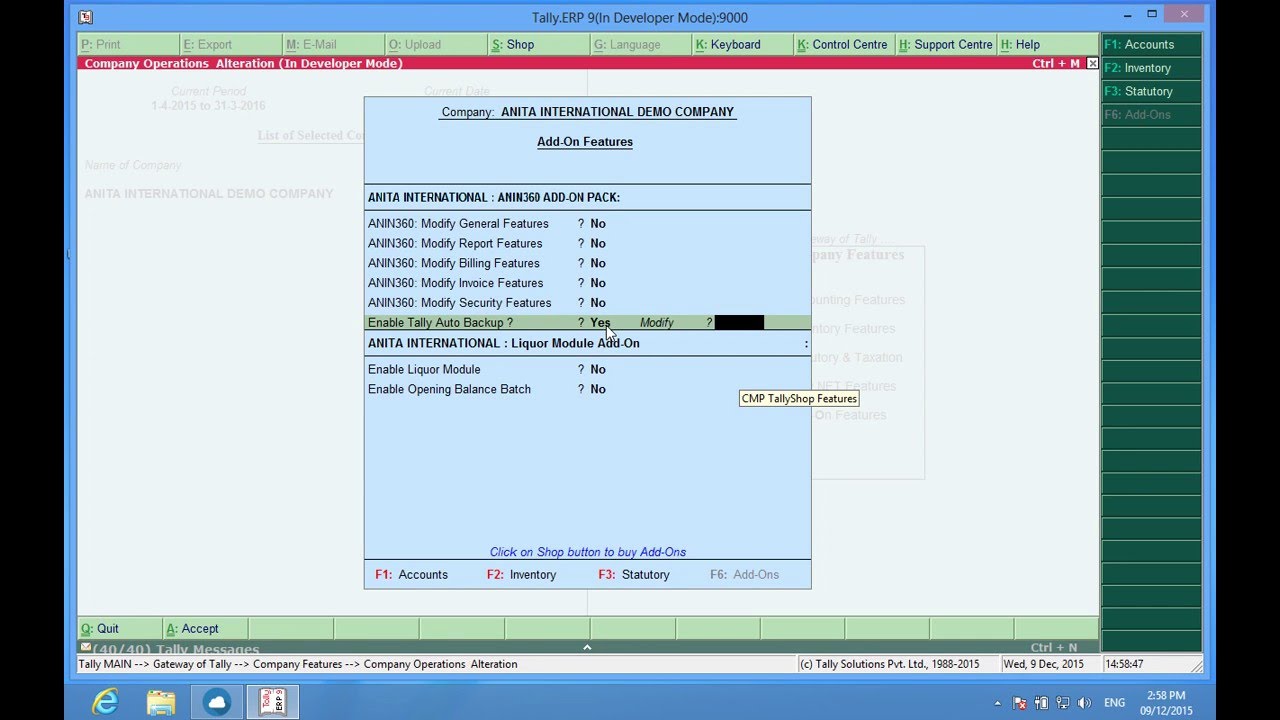Click the Tally title bar app icon

pos(86,17)
